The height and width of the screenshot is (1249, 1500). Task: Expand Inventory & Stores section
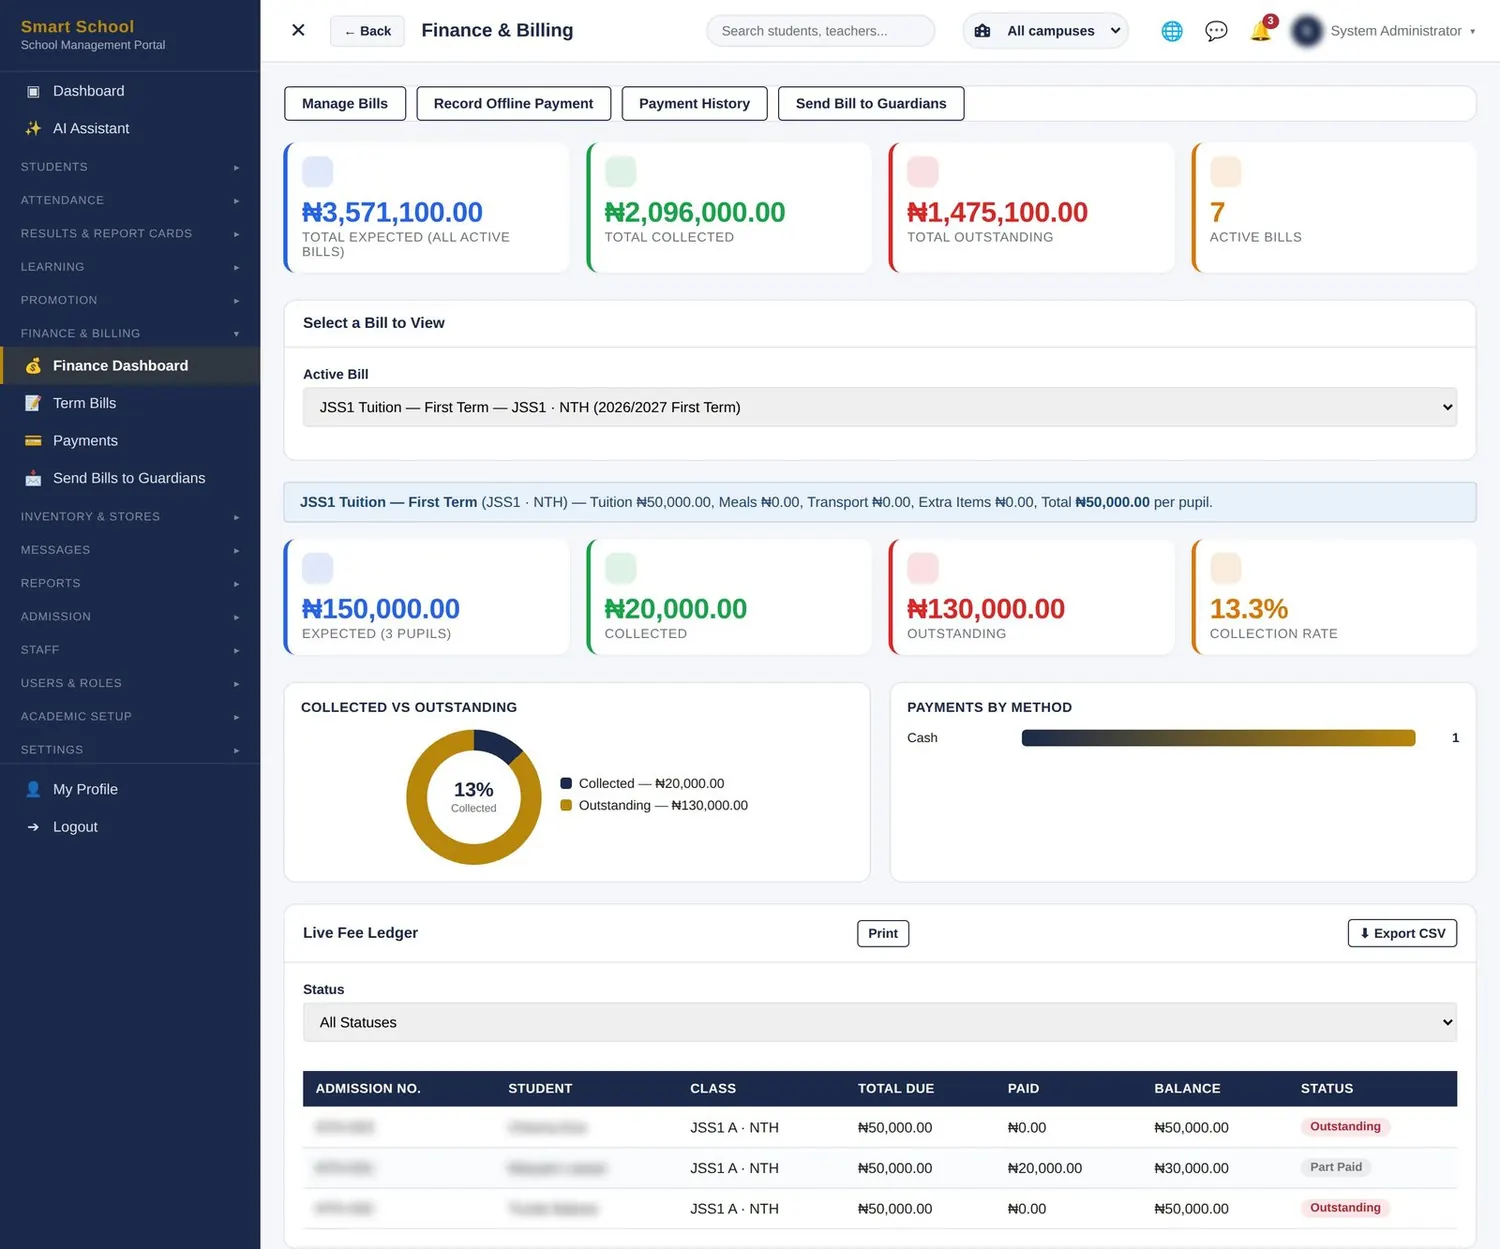(130, 516)
